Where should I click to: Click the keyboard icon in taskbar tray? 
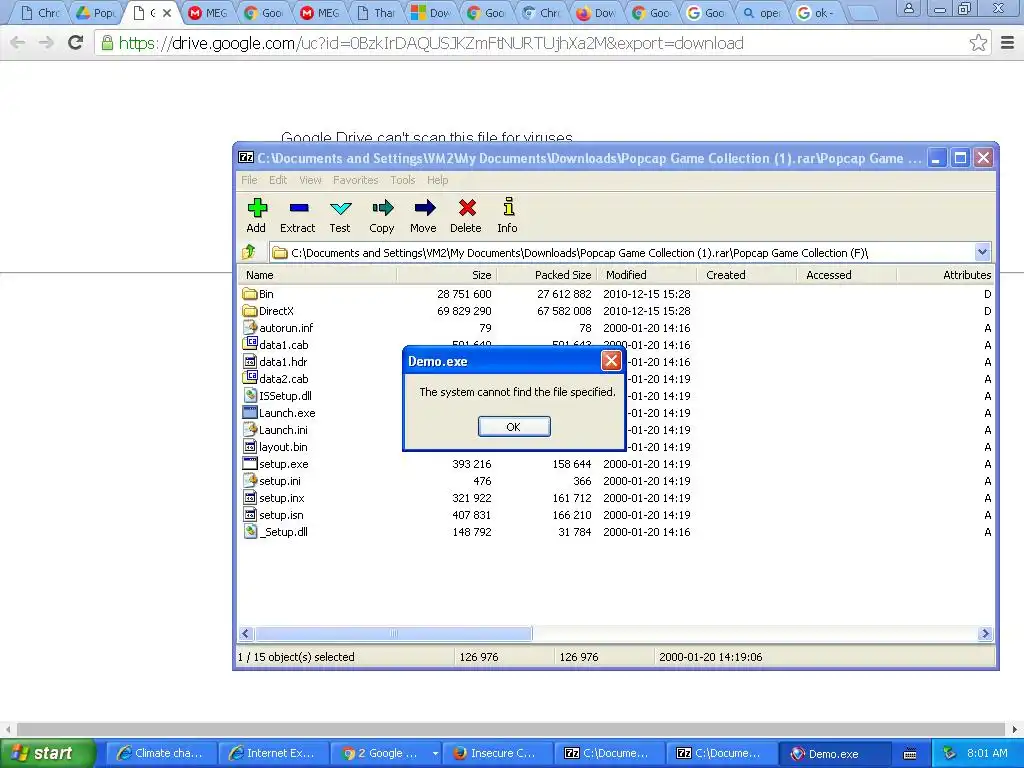point(910,754)
